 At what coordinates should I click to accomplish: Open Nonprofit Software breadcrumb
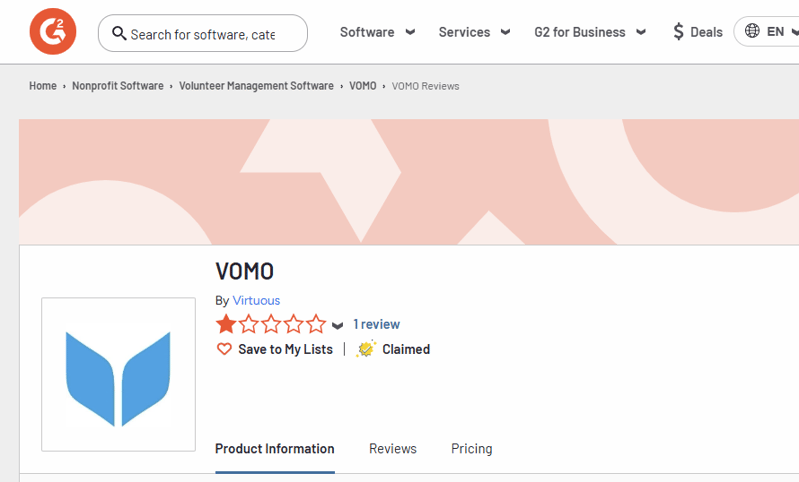[x=118, y=86]
